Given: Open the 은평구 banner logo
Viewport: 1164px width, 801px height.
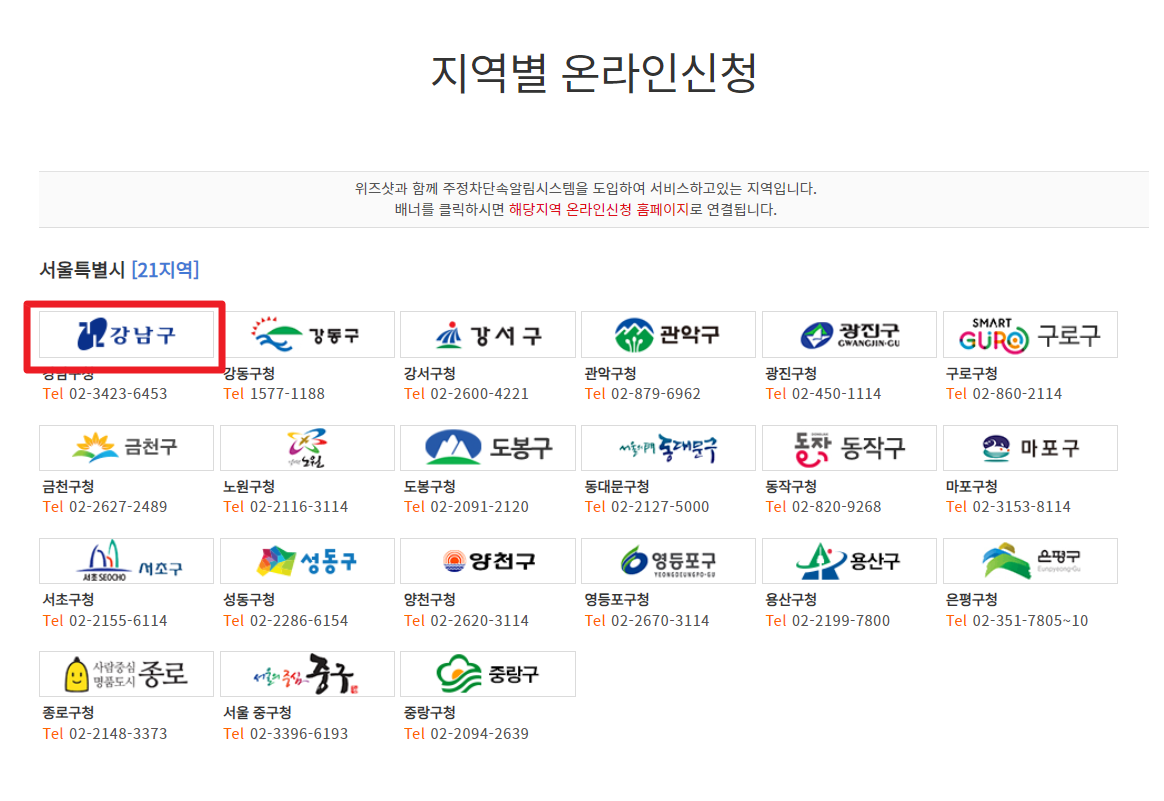Looking at the screenshot, I should [x=1030, y=561].
